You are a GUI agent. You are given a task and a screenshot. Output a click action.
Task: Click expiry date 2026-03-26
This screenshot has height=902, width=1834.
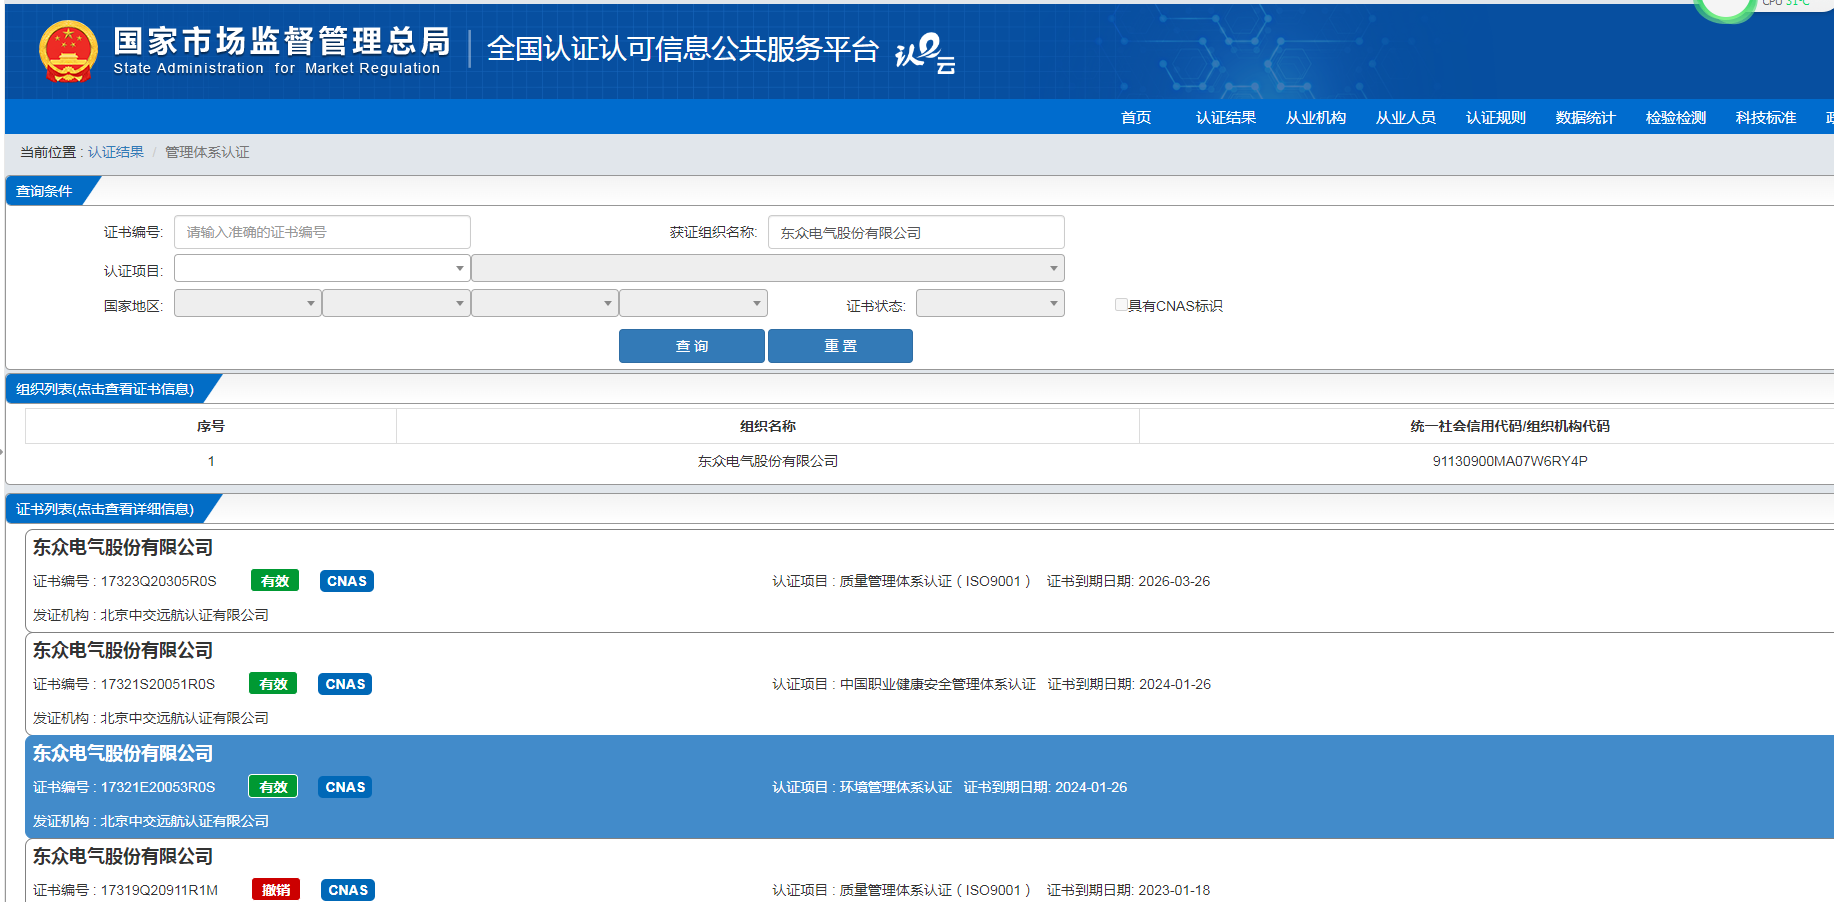coord(1174,581)
